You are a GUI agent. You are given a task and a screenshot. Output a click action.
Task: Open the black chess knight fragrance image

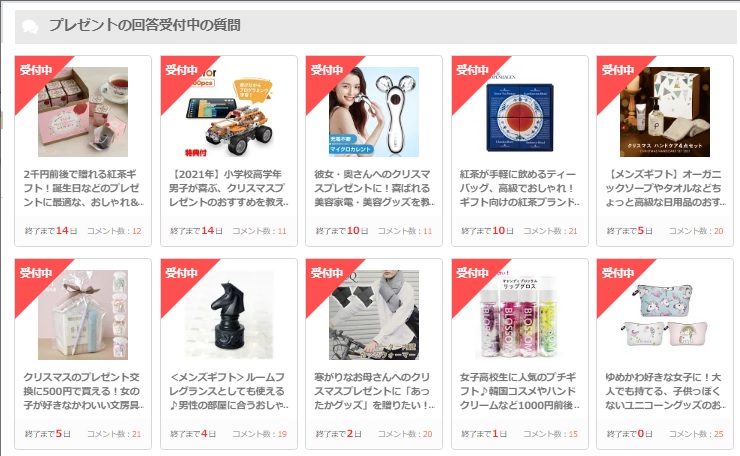(229, 315)
